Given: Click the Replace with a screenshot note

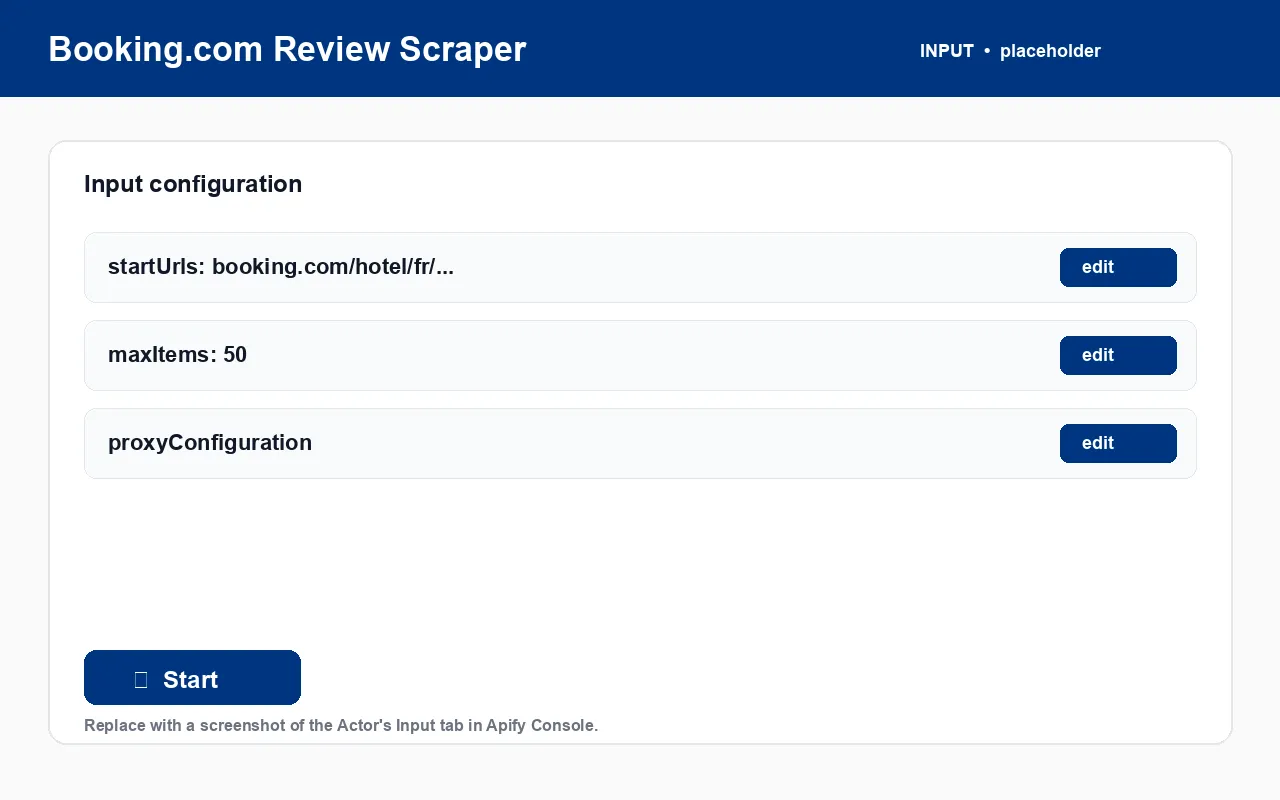Looking at the screenshot, I should [341, 725].
